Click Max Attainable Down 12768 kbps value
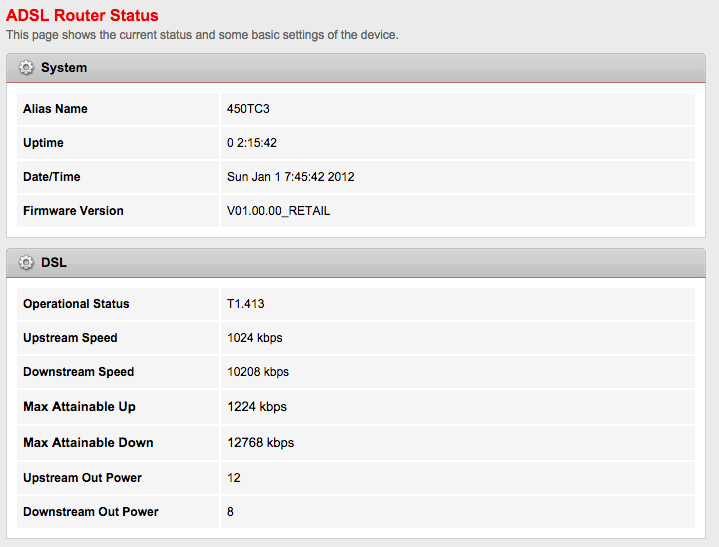Screen dimensions: 719x547 click(x=261, y=442)
